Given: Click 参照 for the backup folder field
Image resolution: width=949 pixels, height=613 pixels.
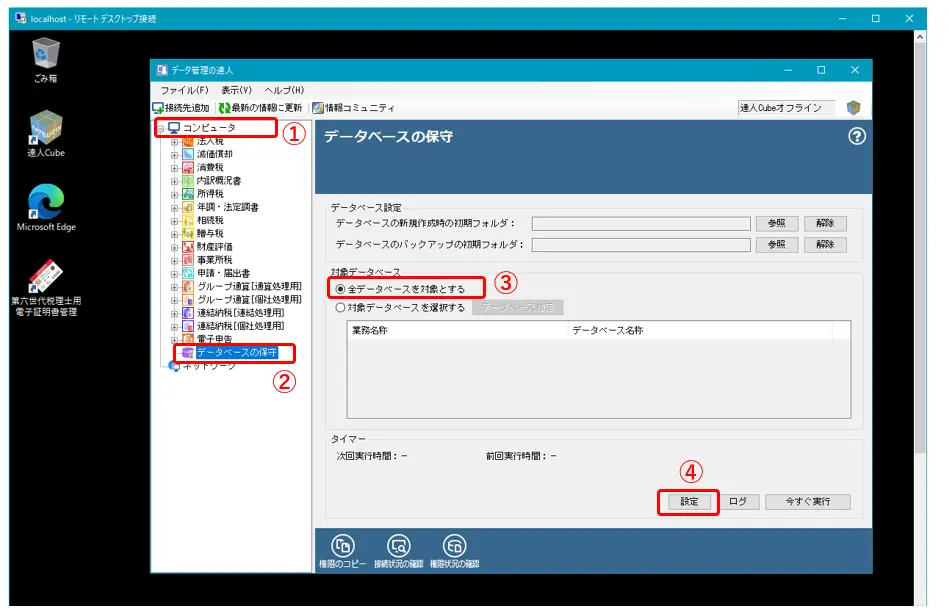Looking at the screenshot, I should [x=776, y=245].
